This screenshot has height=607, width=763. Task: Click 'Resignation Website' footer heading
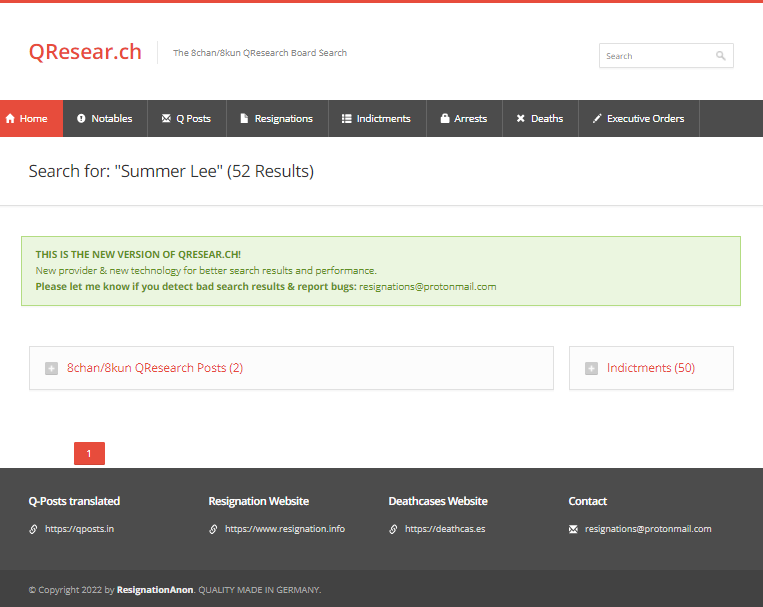(258, 501)
